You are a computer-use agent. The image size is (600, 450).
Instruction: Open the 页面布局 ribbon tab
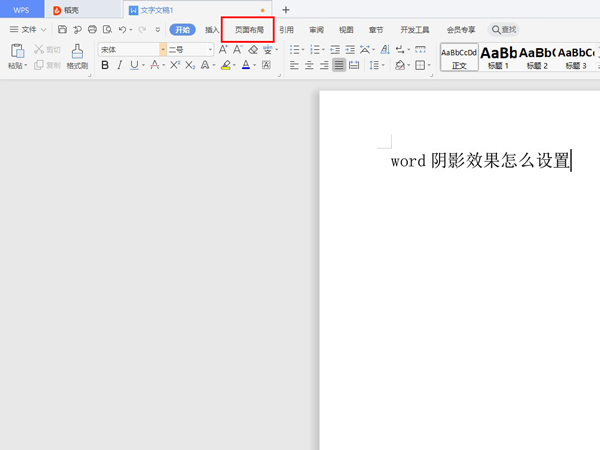click(x=248, y=30)
